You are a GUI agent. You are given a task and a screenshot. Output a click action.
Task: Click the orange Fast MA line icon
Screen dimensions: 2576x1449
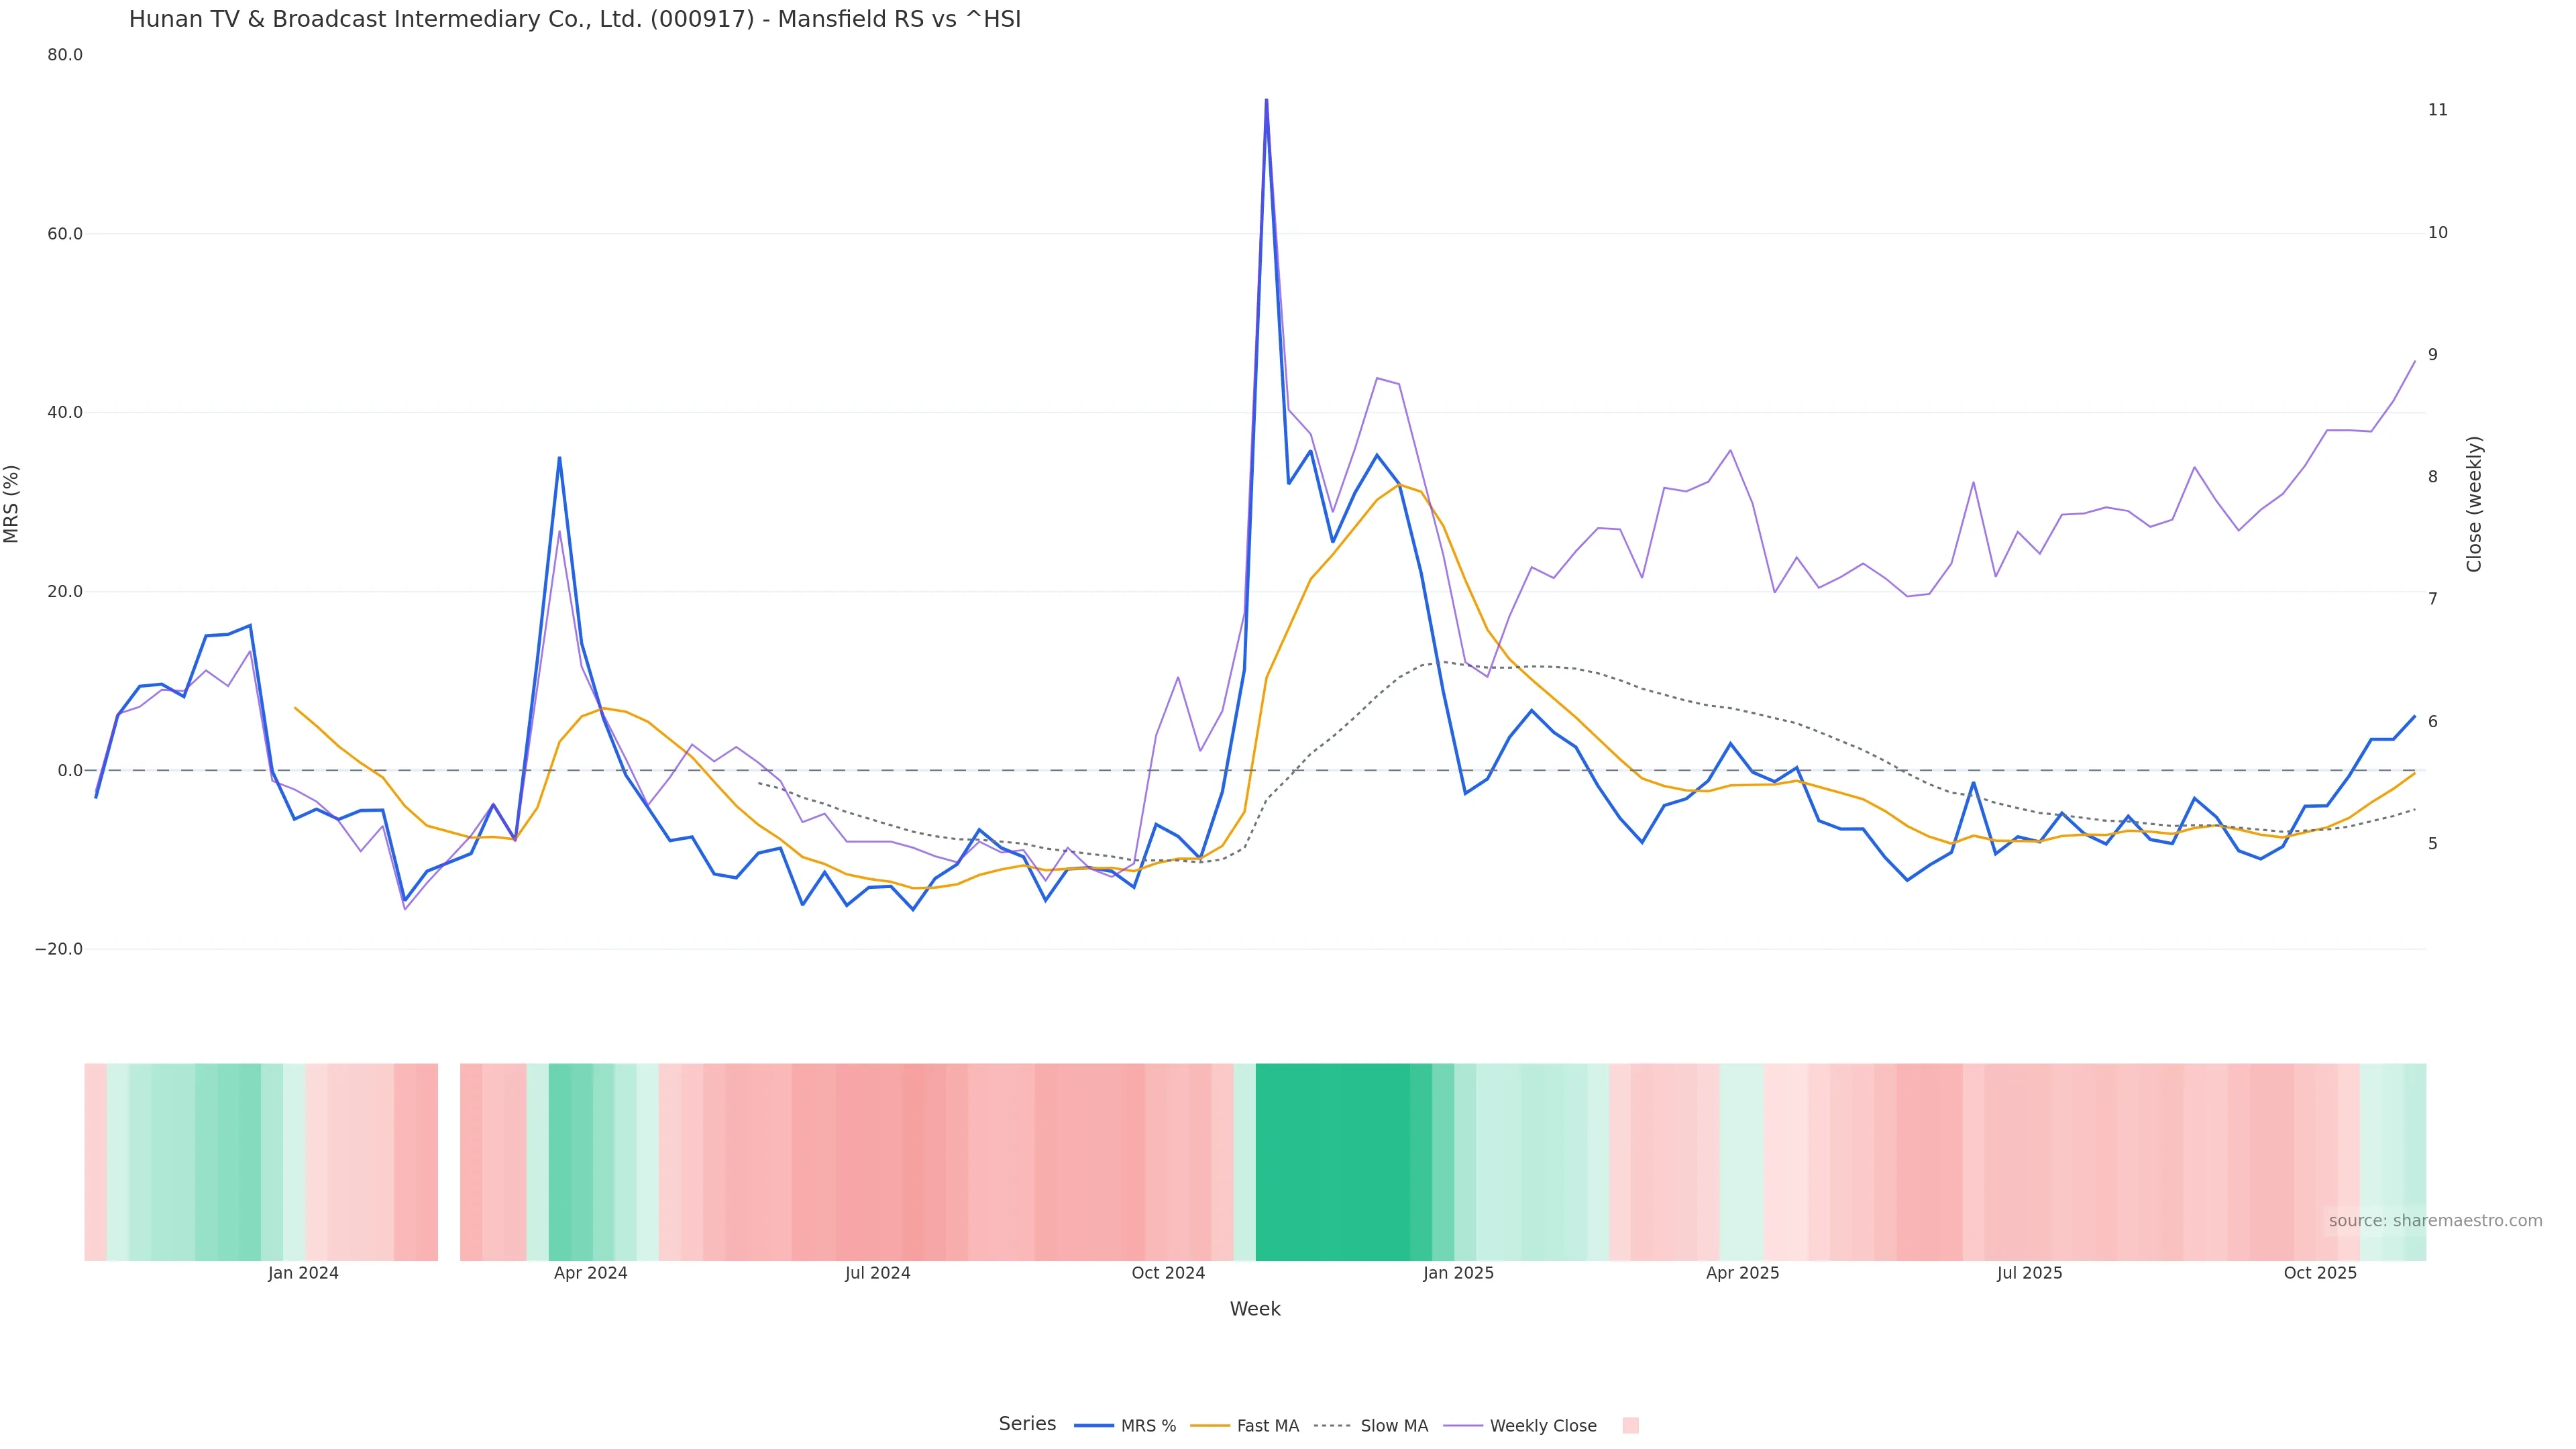1211,1426
